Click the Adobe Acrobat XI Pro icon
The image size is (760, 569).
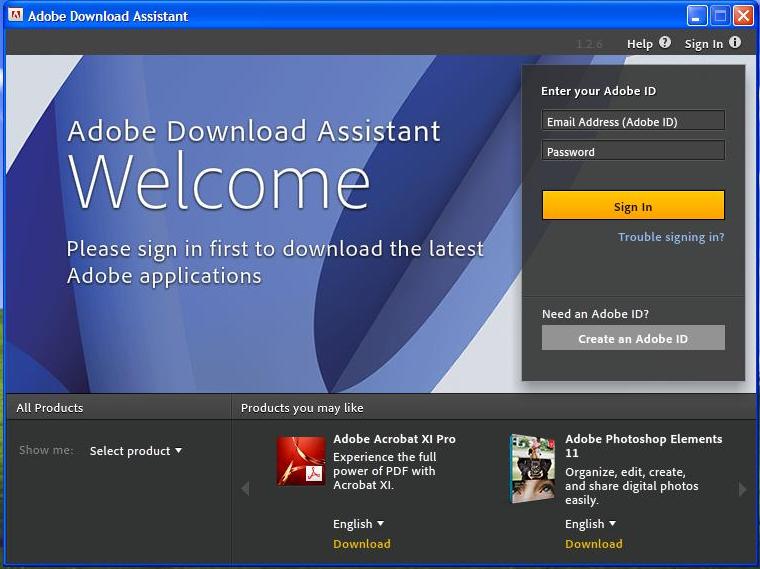pos(301,461)
